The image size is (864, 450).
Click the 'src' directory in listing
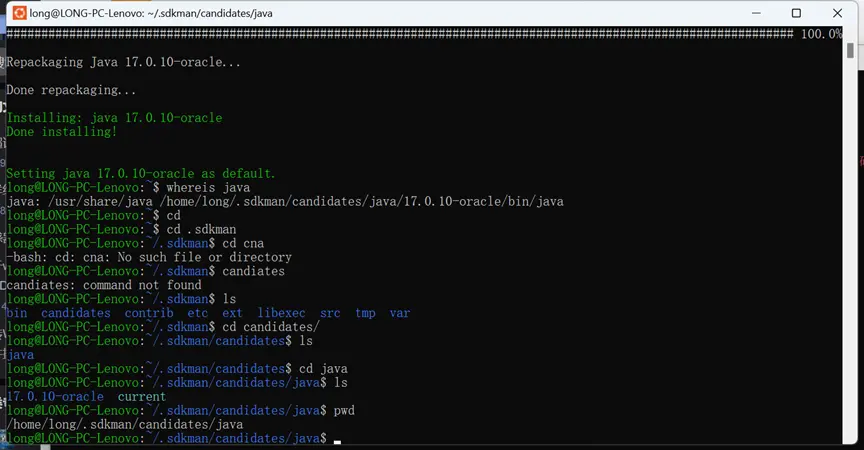pos(330,313)
